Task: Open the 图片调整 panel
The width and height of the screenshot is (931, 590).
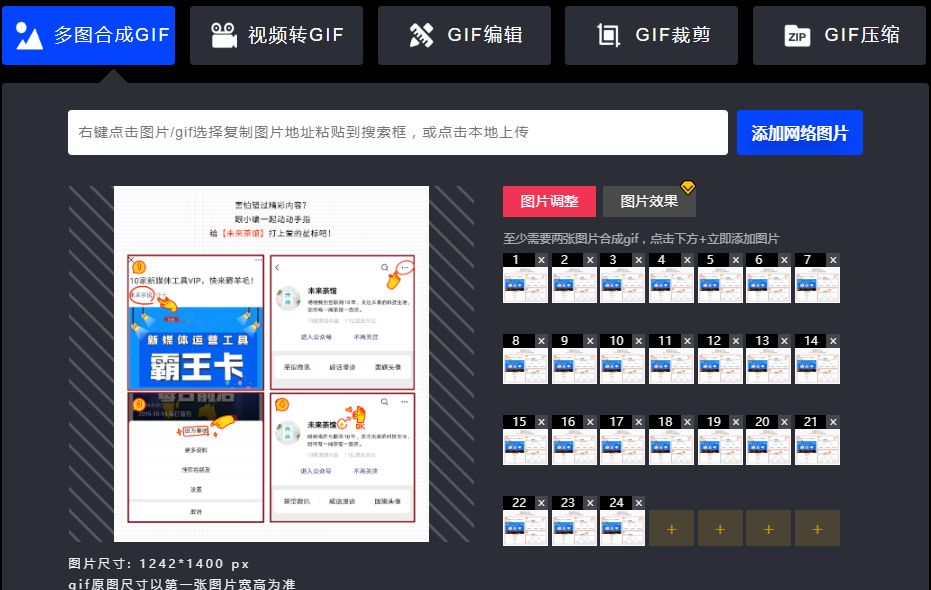Action: [549, 200]
